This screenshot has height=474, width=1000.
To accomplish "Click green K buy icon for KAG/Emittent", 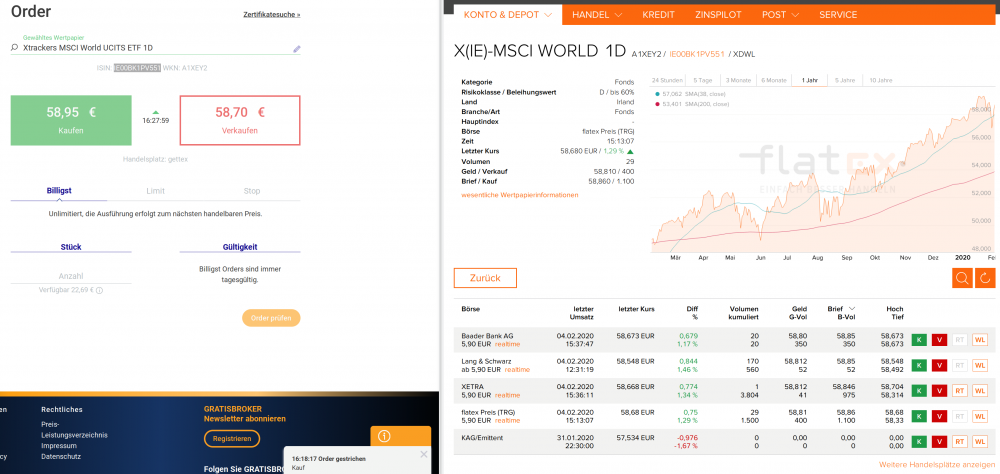I will 919,441.
